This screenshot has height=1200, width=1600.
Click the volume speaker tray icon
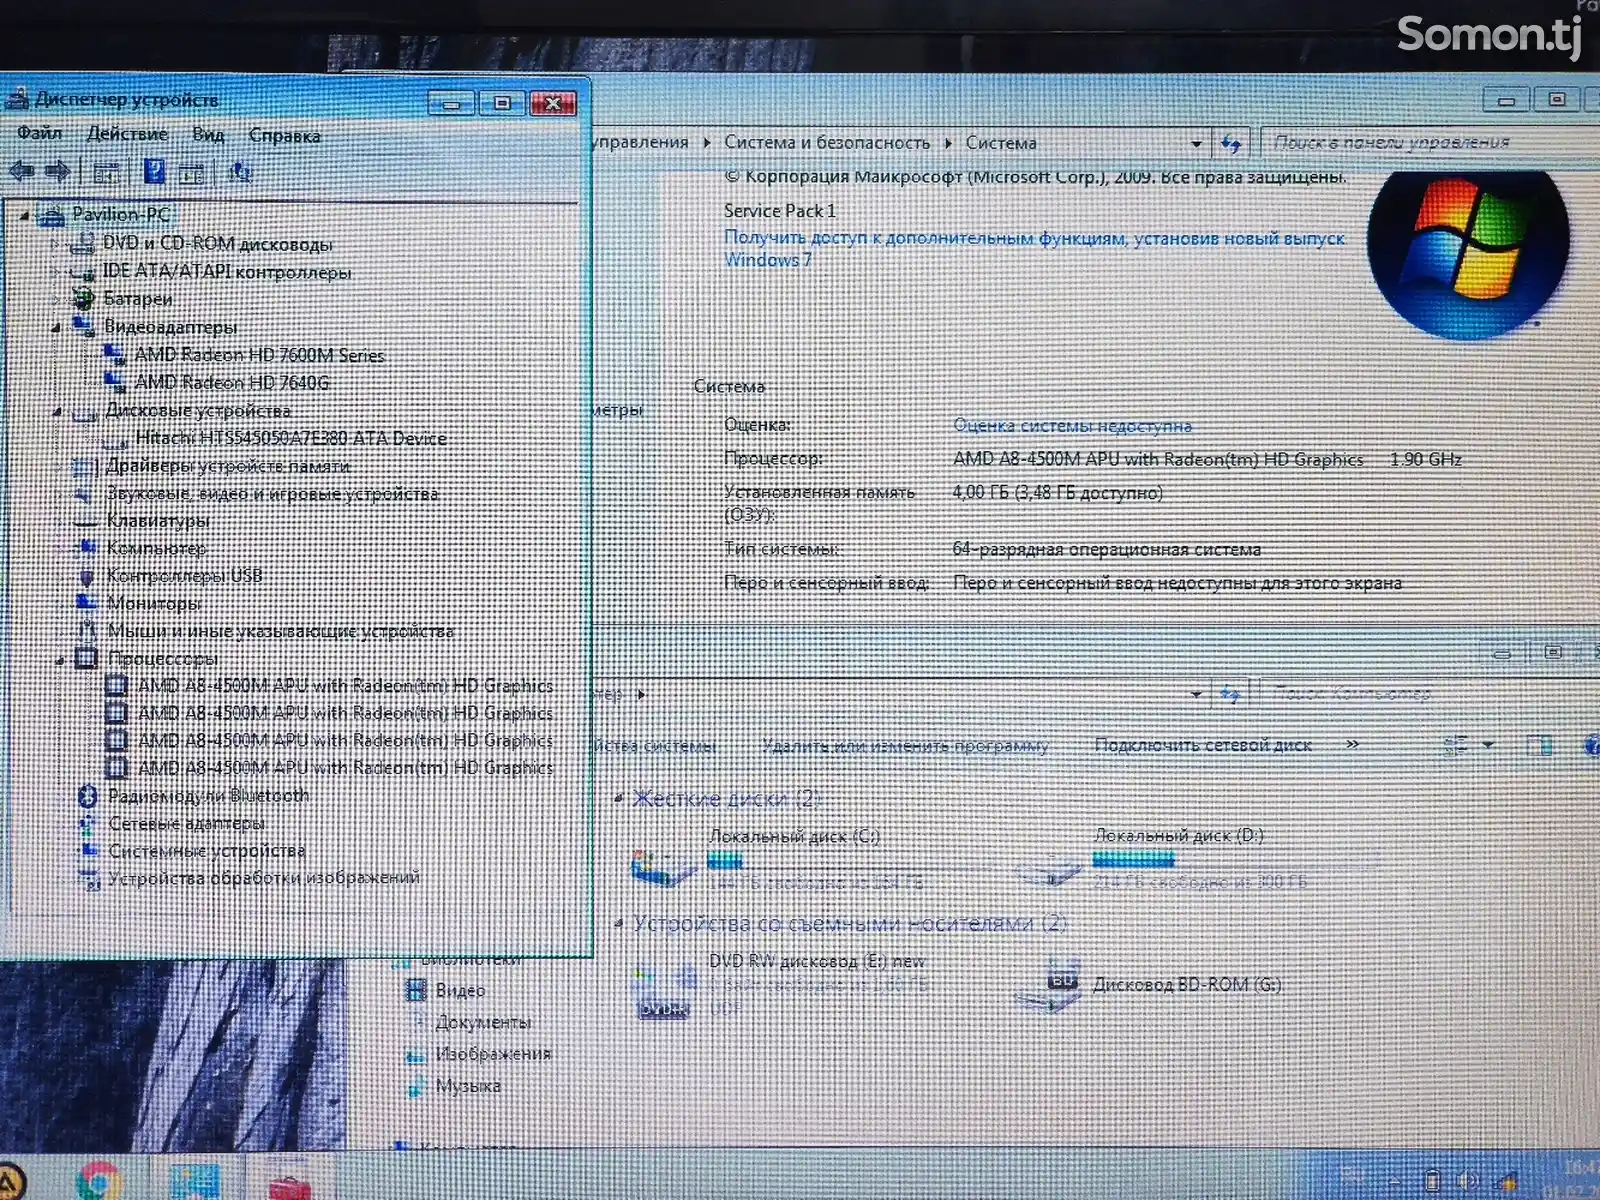coord(1467,1180)
